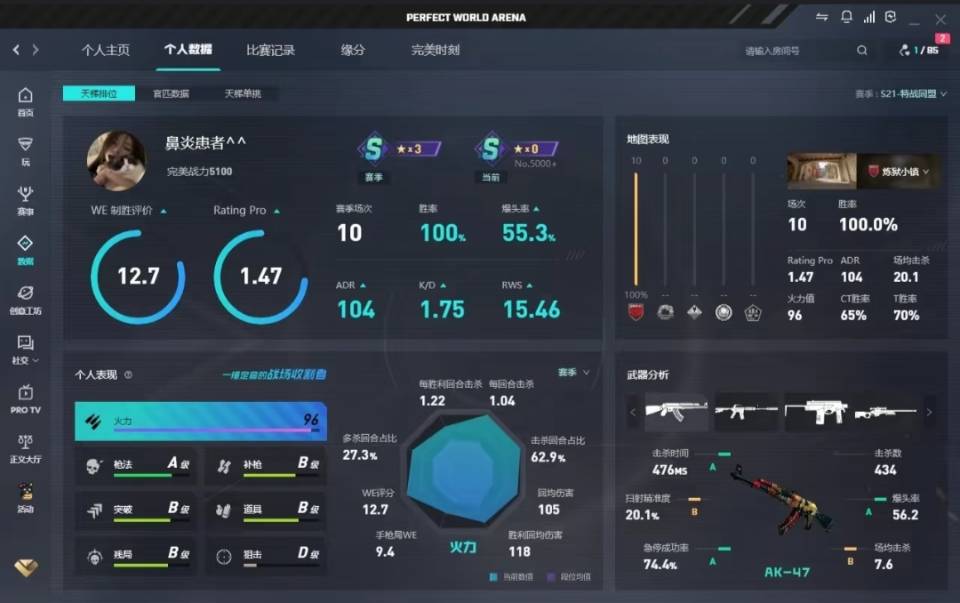Screen dimensions: 960x603
Task: Select the 狙击 D级 skill card
Action: pos(265,556)
